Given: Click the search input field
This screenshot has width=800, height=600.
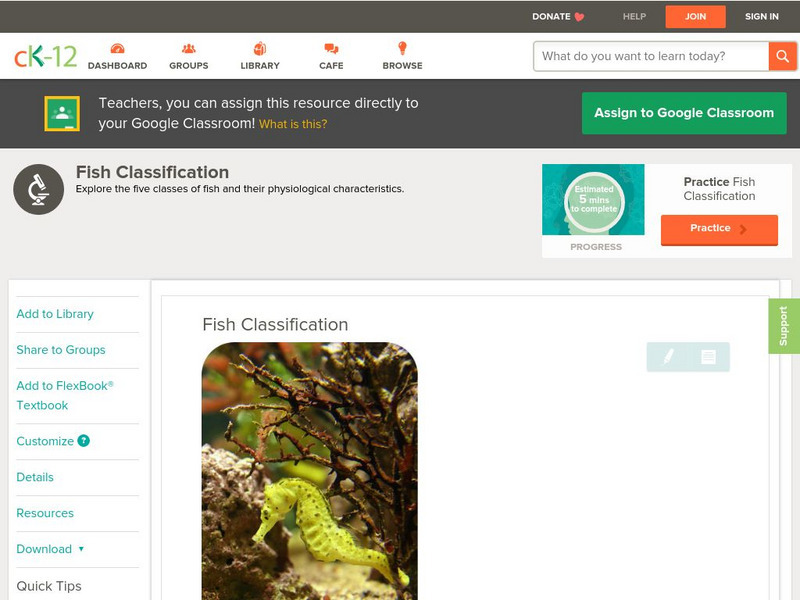Looking at the screenshot, I should pyautogui.click(x=651, y=56).
